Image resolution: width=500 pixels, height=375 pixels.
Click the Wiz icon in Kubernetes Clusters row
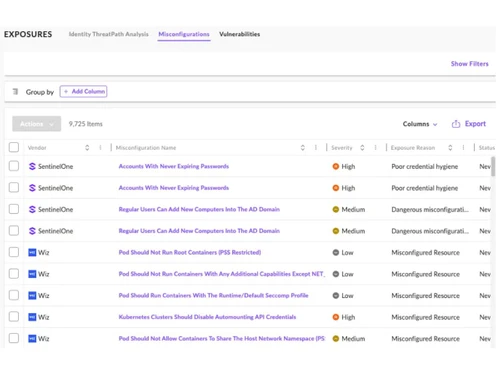click(x=32, y=317)
